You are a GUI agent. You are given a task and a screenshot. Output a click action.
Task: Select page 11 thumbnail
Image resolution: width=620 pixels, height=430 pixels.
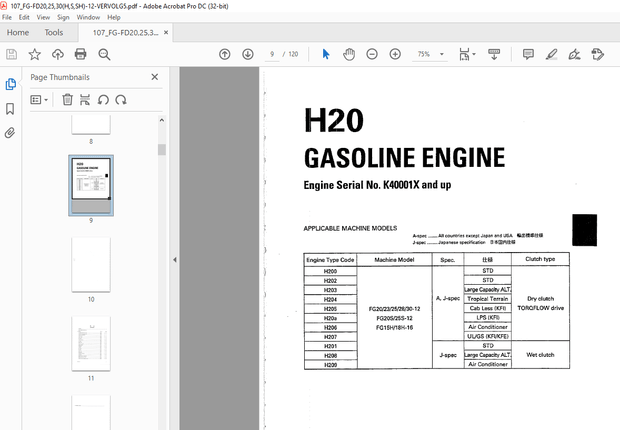pos(91,343)
